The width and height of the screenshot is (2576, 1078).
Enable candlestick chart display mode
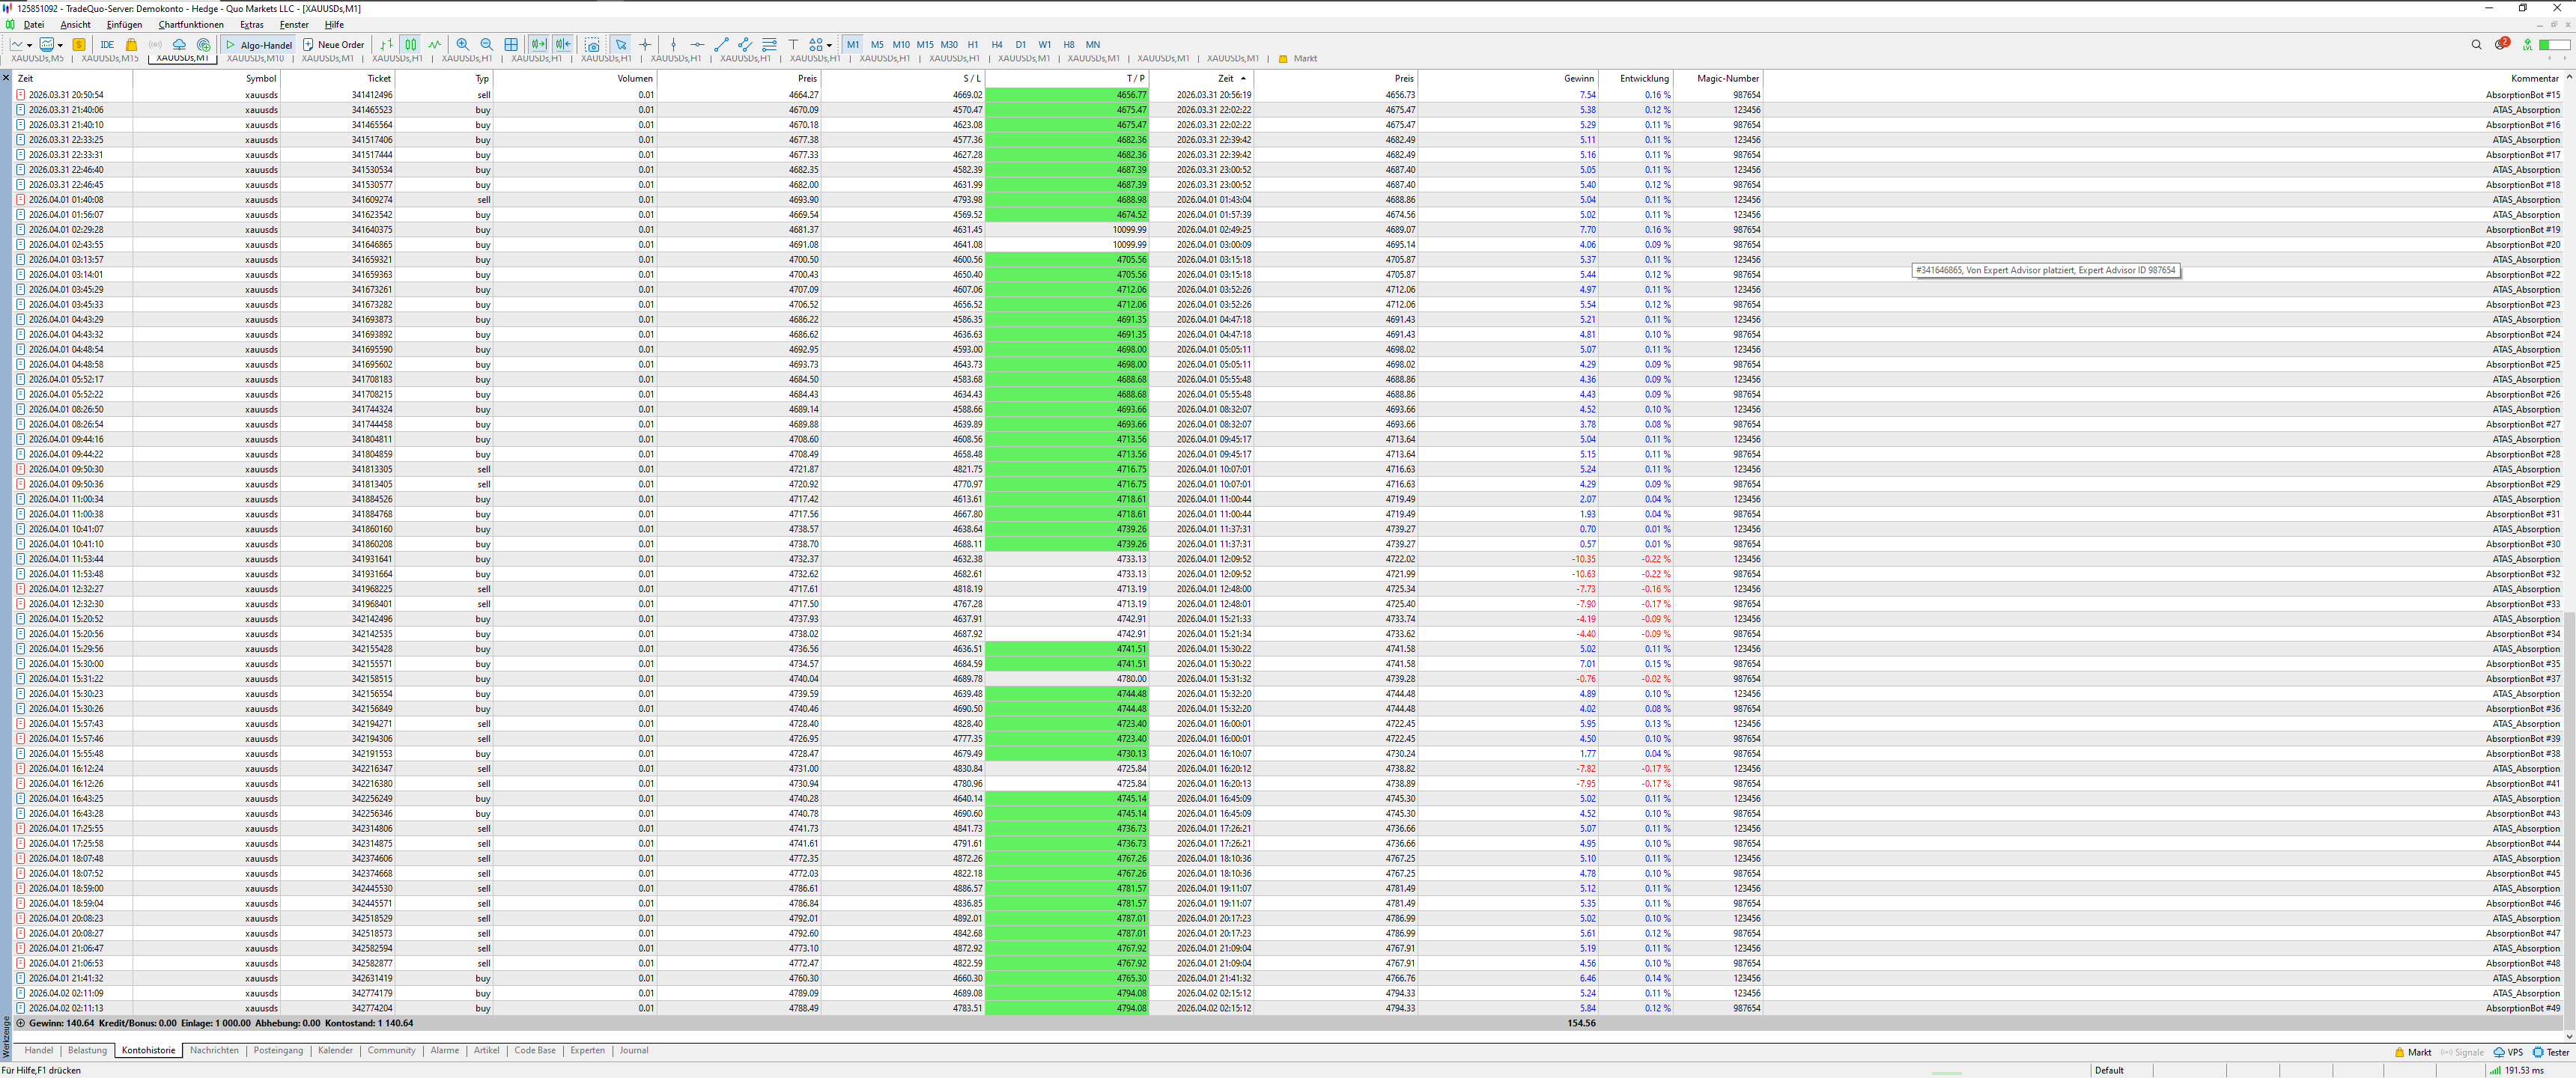411,44
